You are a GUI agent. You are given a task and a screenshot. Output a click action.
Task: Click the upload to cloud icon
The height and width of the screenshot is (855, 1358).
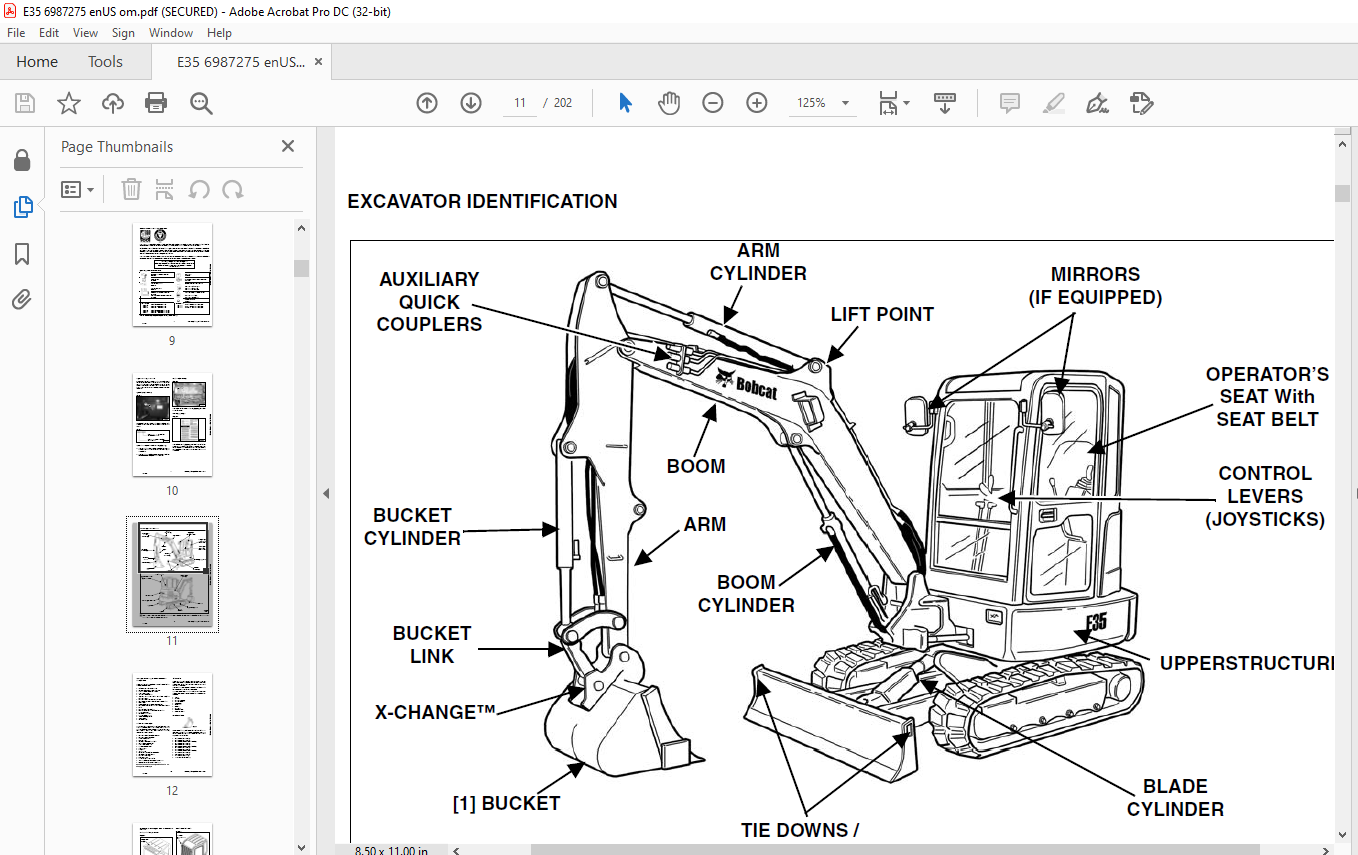113,103
